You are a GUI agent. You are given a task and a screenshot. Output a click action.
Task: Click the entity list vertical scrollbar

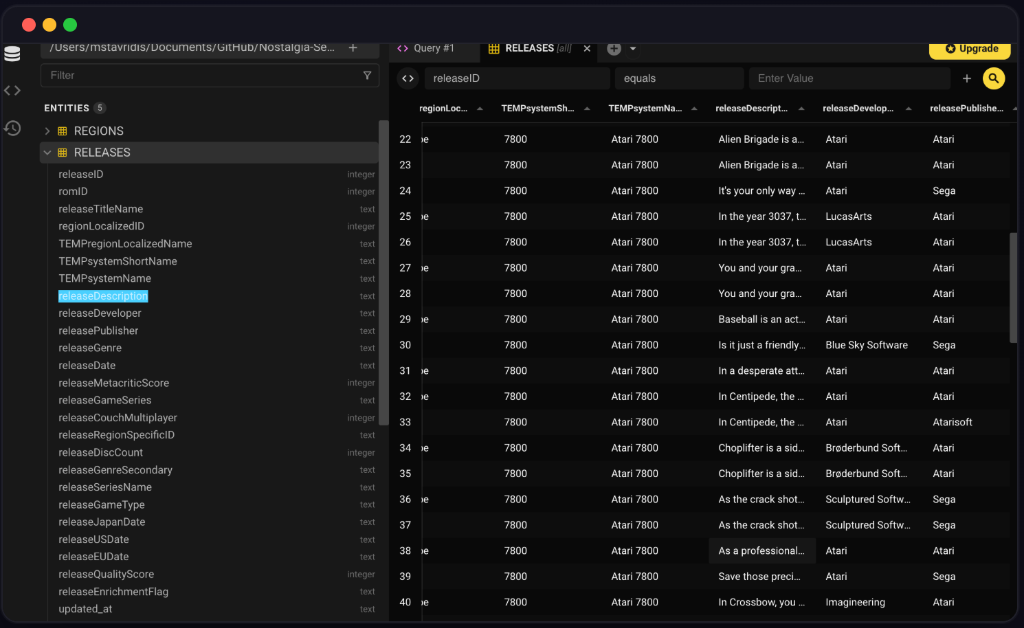coord(383,272)
